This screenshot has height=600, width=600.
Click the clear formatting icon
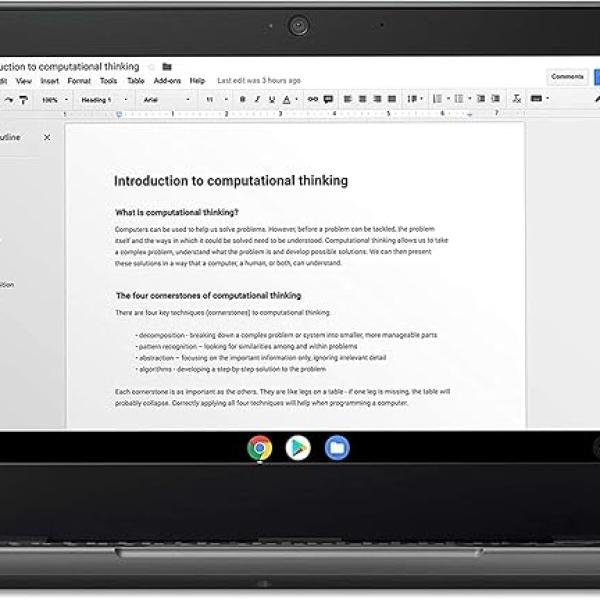[517, 99]
